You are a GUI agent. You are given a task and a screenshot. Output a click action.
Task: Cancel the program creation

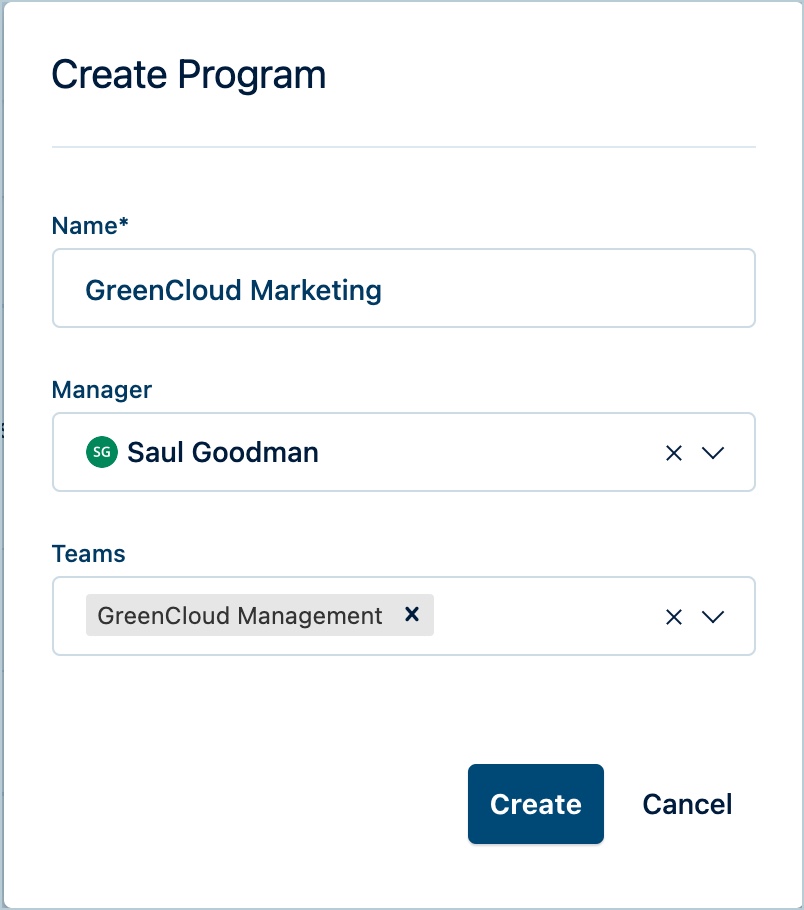pos(687,804)
